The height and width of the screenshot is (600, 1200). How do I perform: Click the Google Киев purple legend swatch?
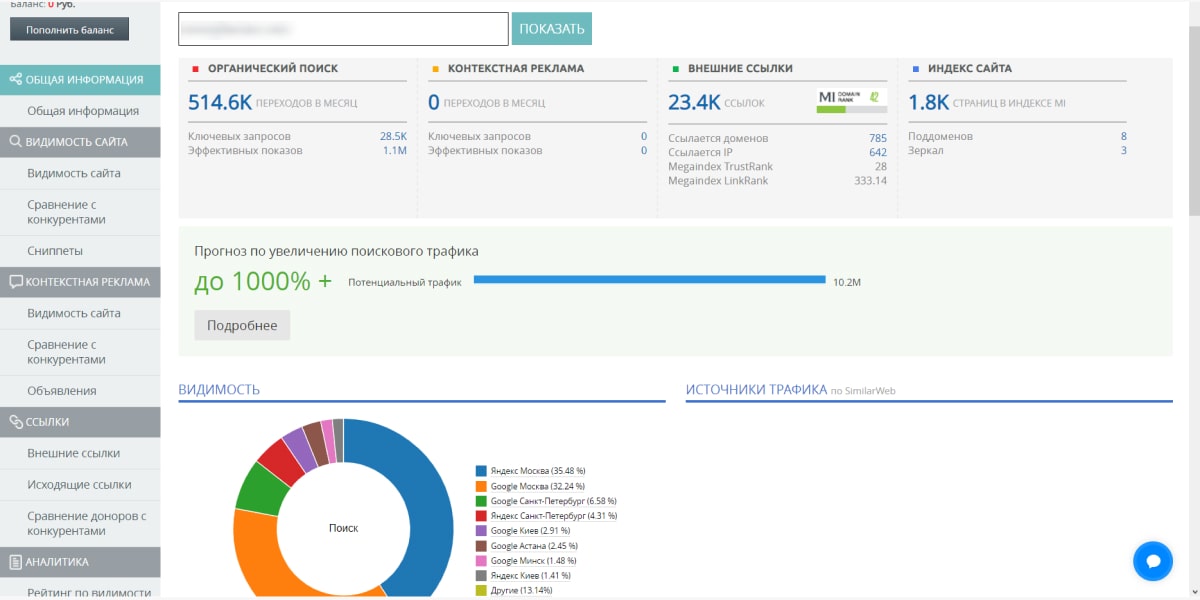(481, 531)
